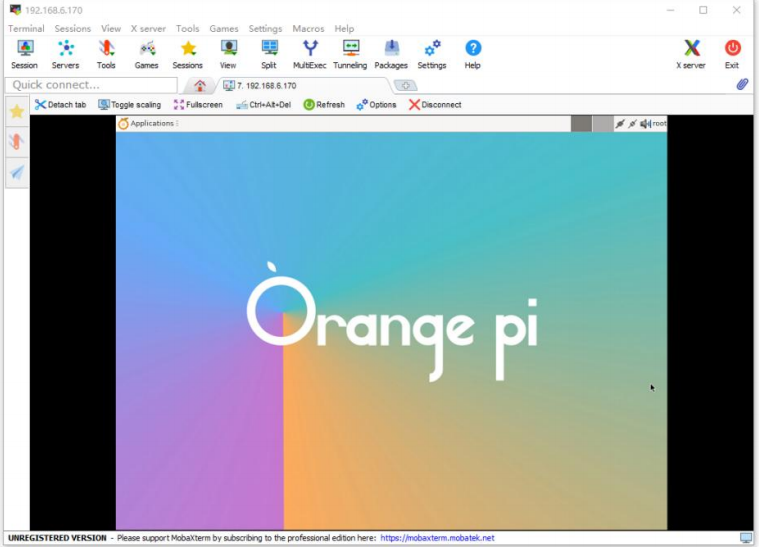Open the Tools menu
This screenshot has width=759, height=547.
coord(187,29)
